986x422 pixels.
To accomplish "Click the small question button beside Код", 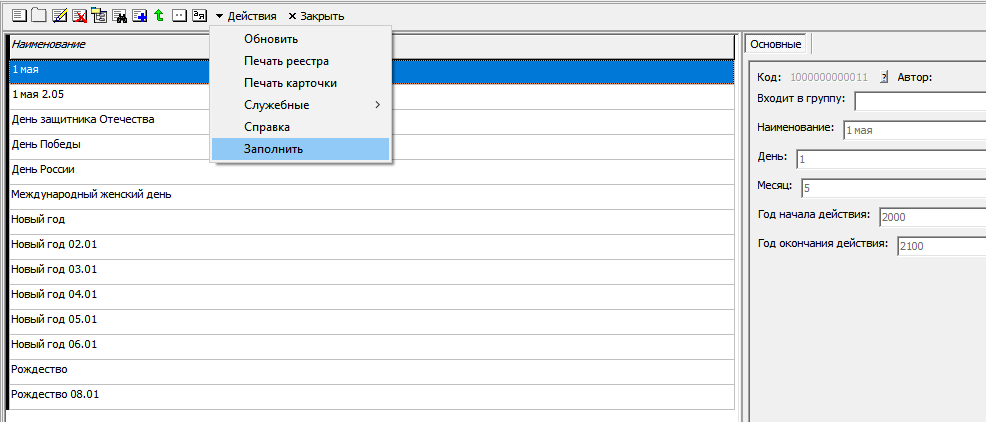I will pyautogui.click(x=883, y=77).
